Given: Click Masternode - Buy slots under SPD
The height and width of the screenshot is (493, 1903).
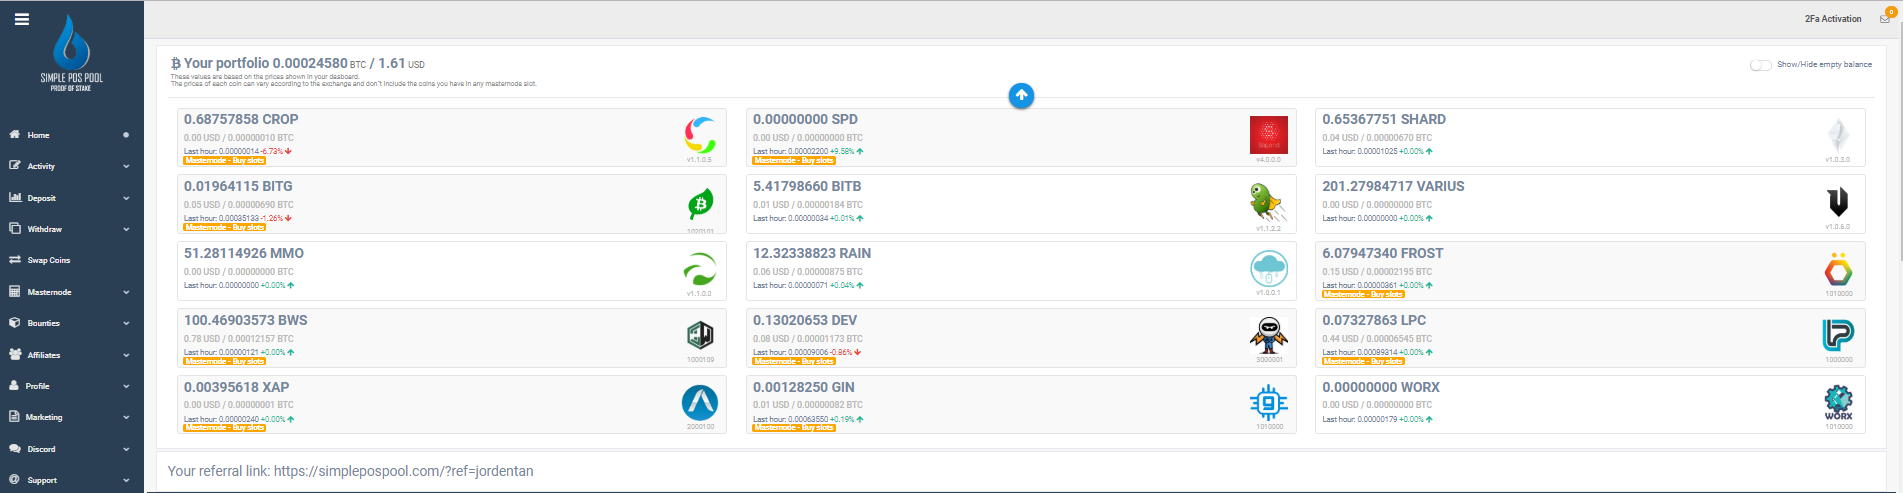Looking at the screenshot, I should point(794,161).
